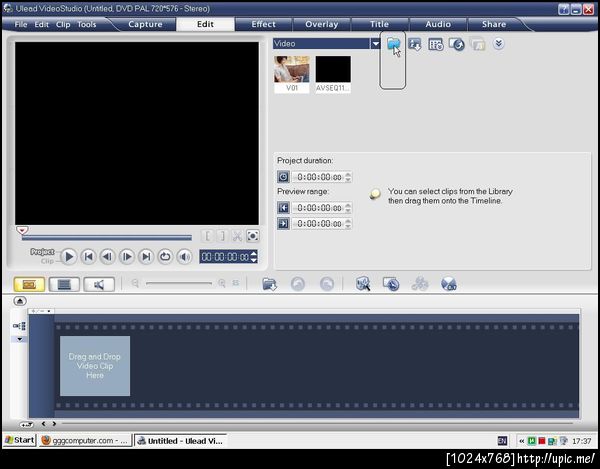The image size is (600, 469).
Task: Click the Enlarge preview window button
Action: (253, 236)
